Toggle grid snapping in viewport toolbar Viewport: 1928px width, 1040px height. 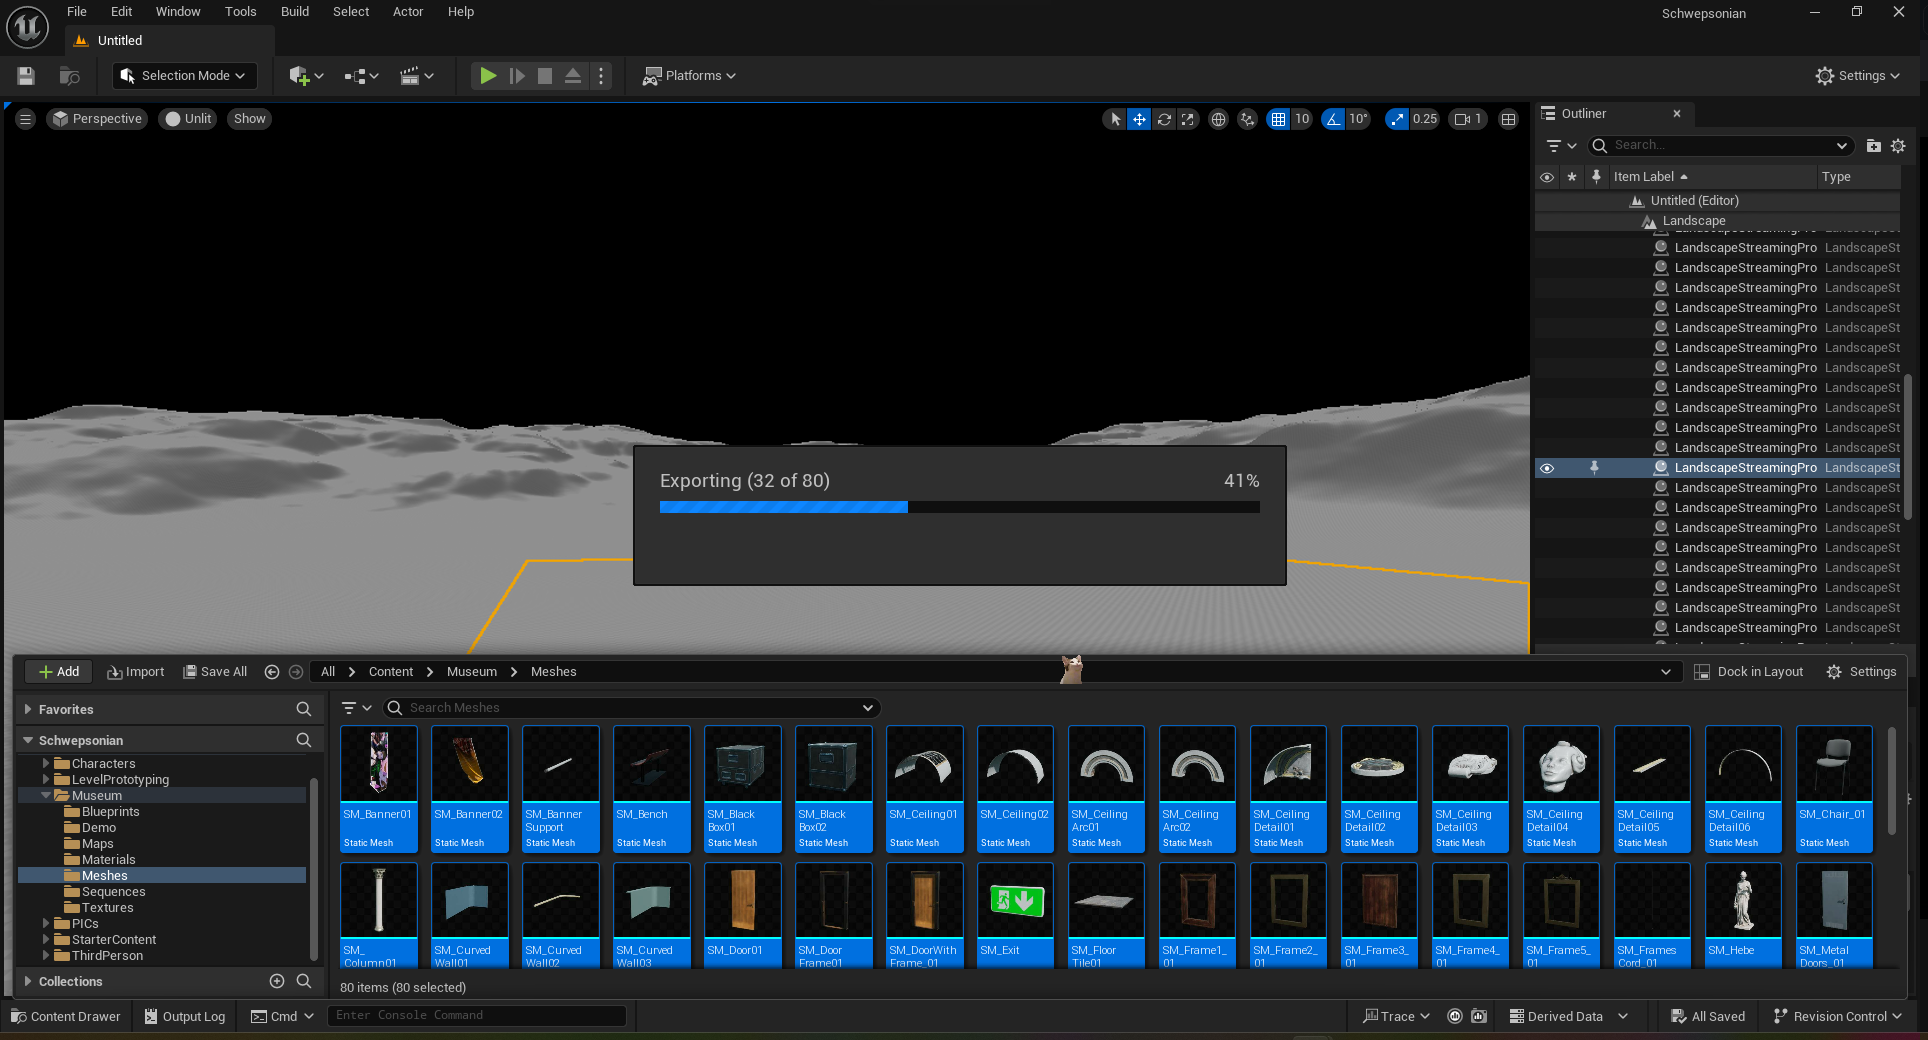pyautogui.click(x=1278, y=119)
